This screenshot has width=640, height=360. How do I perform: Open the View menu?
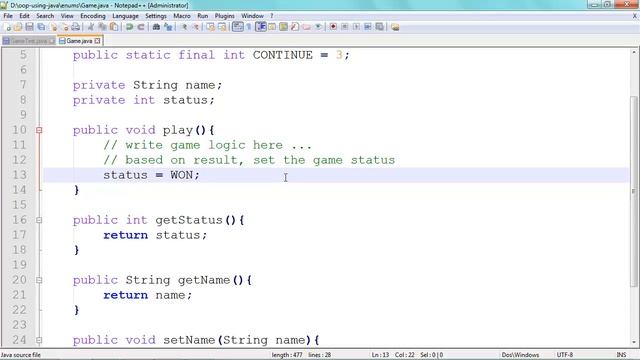[x=67, y=16]
